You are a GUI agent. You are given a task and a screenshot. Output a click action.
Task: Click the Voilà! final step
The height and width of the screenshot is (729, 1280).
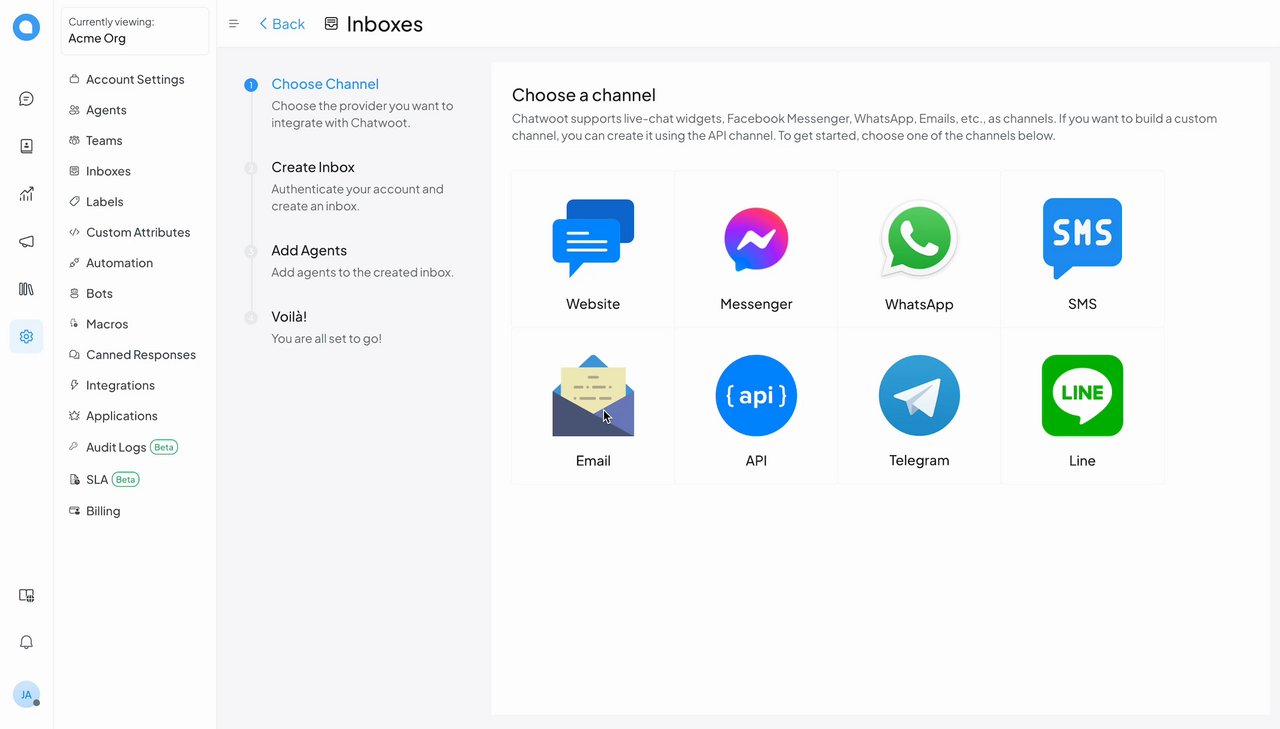[289, 316]
